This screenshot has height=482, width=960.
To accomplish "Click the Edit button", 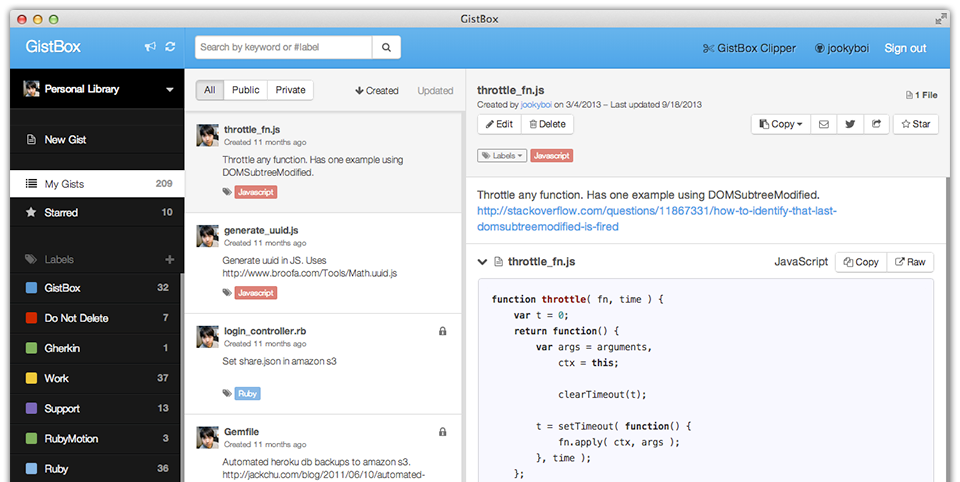I will 499,124.
